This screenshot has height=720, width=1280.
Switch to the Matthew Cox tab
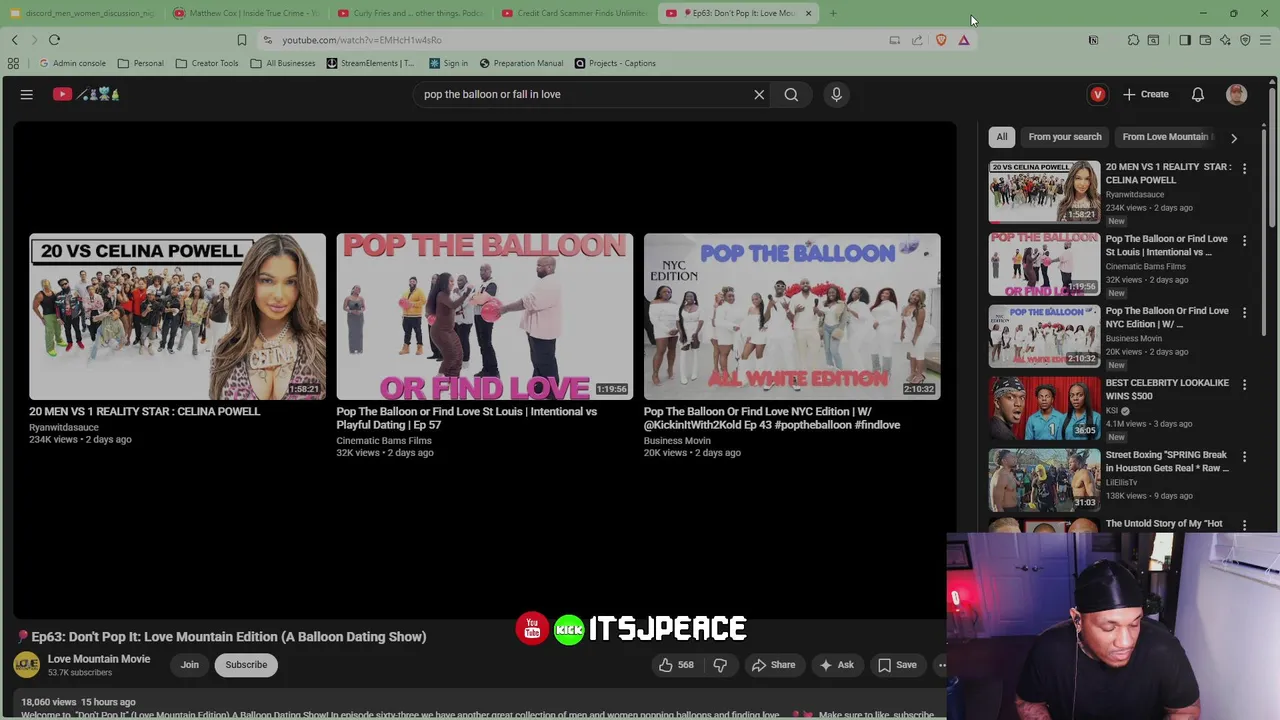pyautogui.click(x=246, y=13)
